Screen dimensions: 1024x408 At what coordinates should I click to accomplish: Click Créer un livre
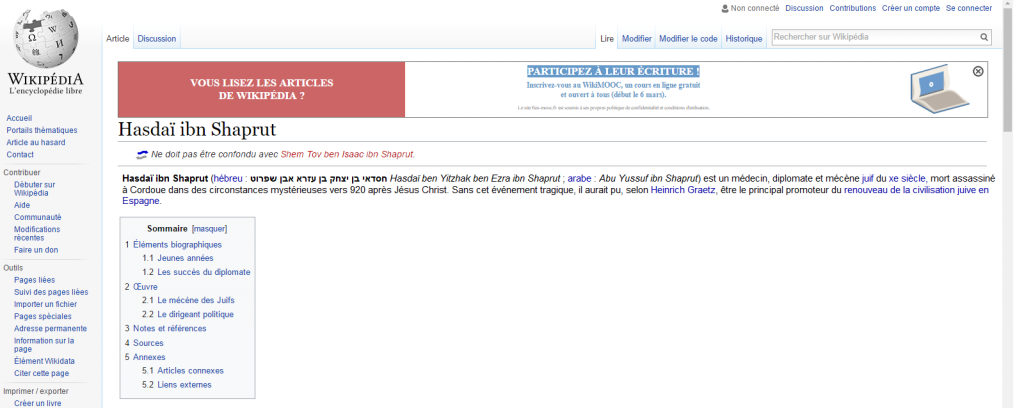click(38, 403)
